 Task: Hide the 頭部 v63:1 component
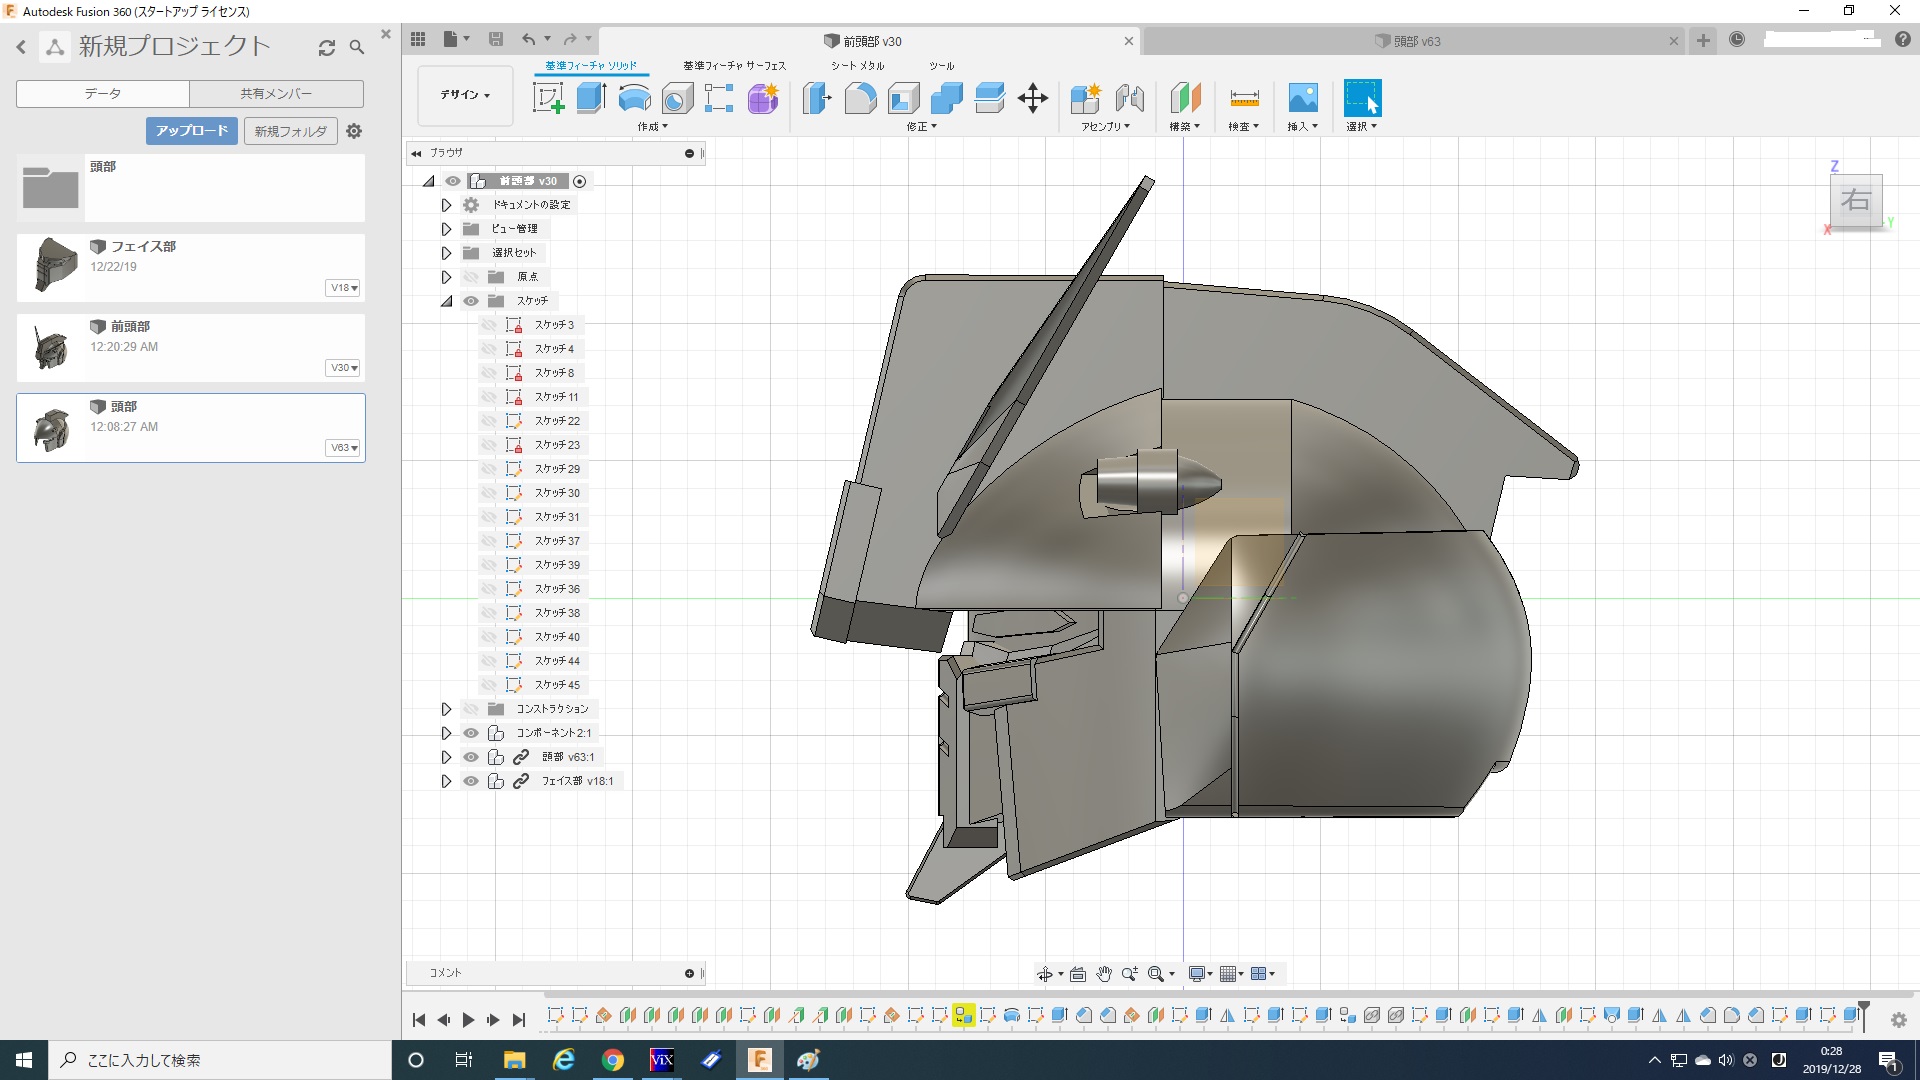coord(471,757)
